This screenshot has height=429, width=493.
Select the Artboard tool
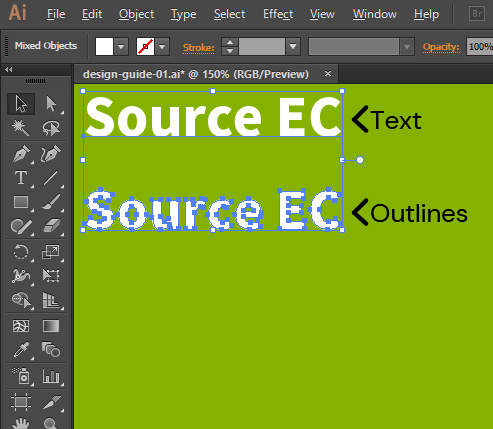click(x=21, y=402)
